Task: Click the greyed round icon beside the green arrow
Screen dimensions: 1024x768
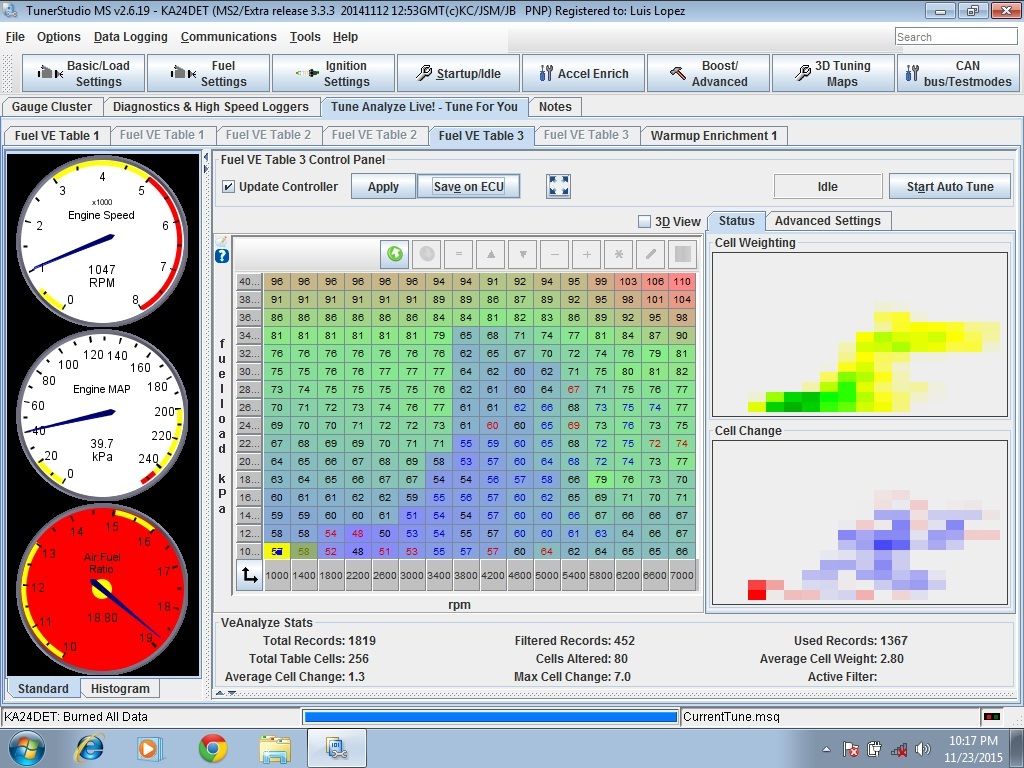Action: tap(426, 254)
